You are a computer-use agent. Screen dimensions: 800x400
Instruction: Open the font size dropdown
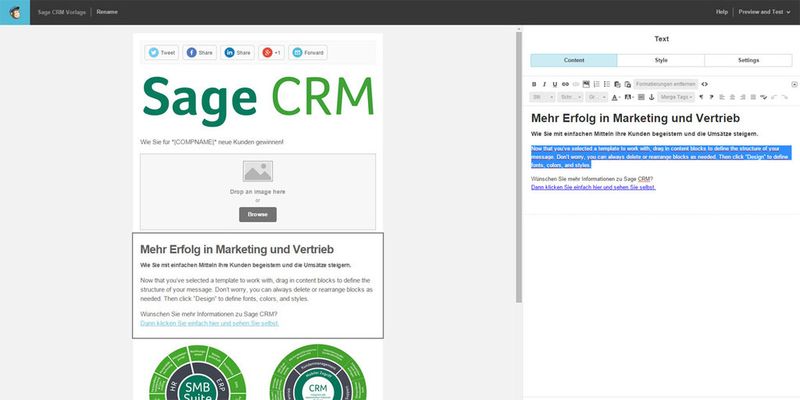[597, 97]
